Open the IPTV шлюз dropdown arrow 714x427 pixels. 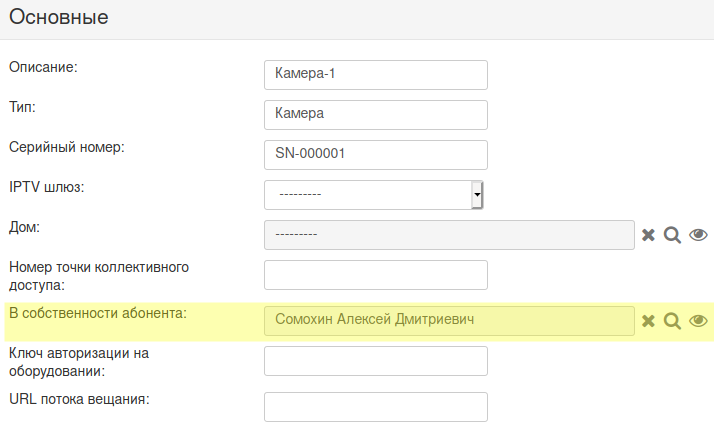pyautogui.click(x=477, y=195)
